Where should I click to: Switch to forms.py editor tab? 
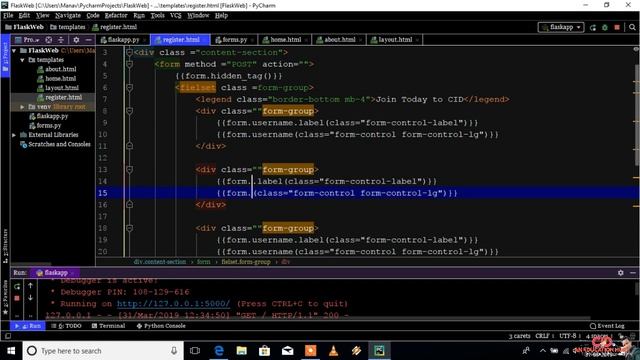234,40
